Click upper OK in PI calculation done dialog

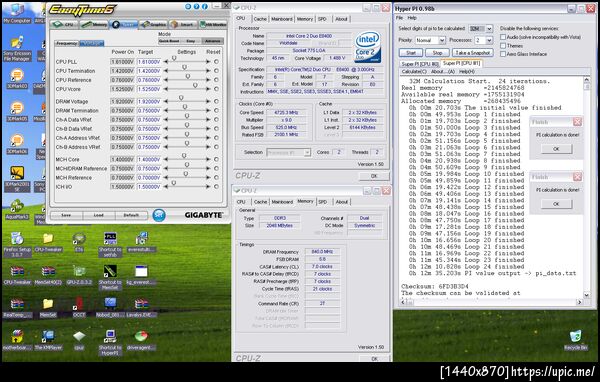pos(556,149)
